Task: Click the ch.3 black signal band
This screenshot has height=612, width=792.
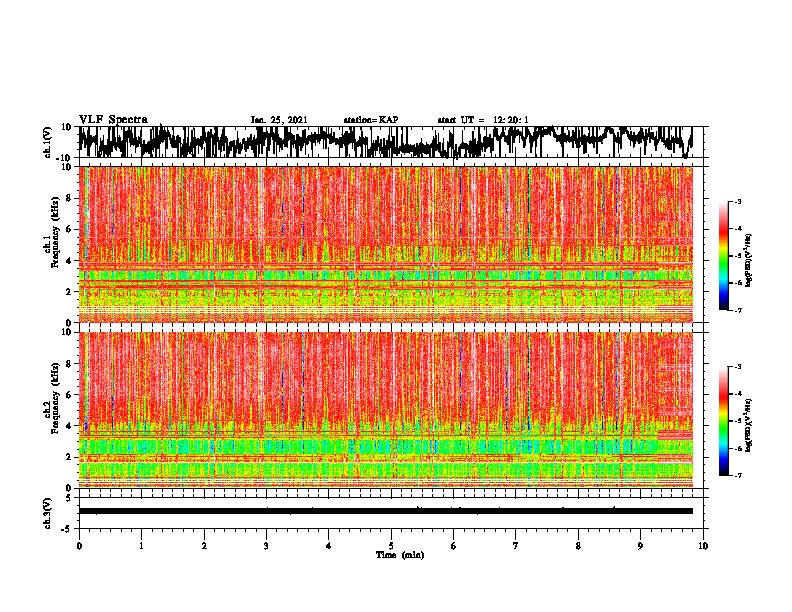Action: pyautogui.click(x=385, y=511)
